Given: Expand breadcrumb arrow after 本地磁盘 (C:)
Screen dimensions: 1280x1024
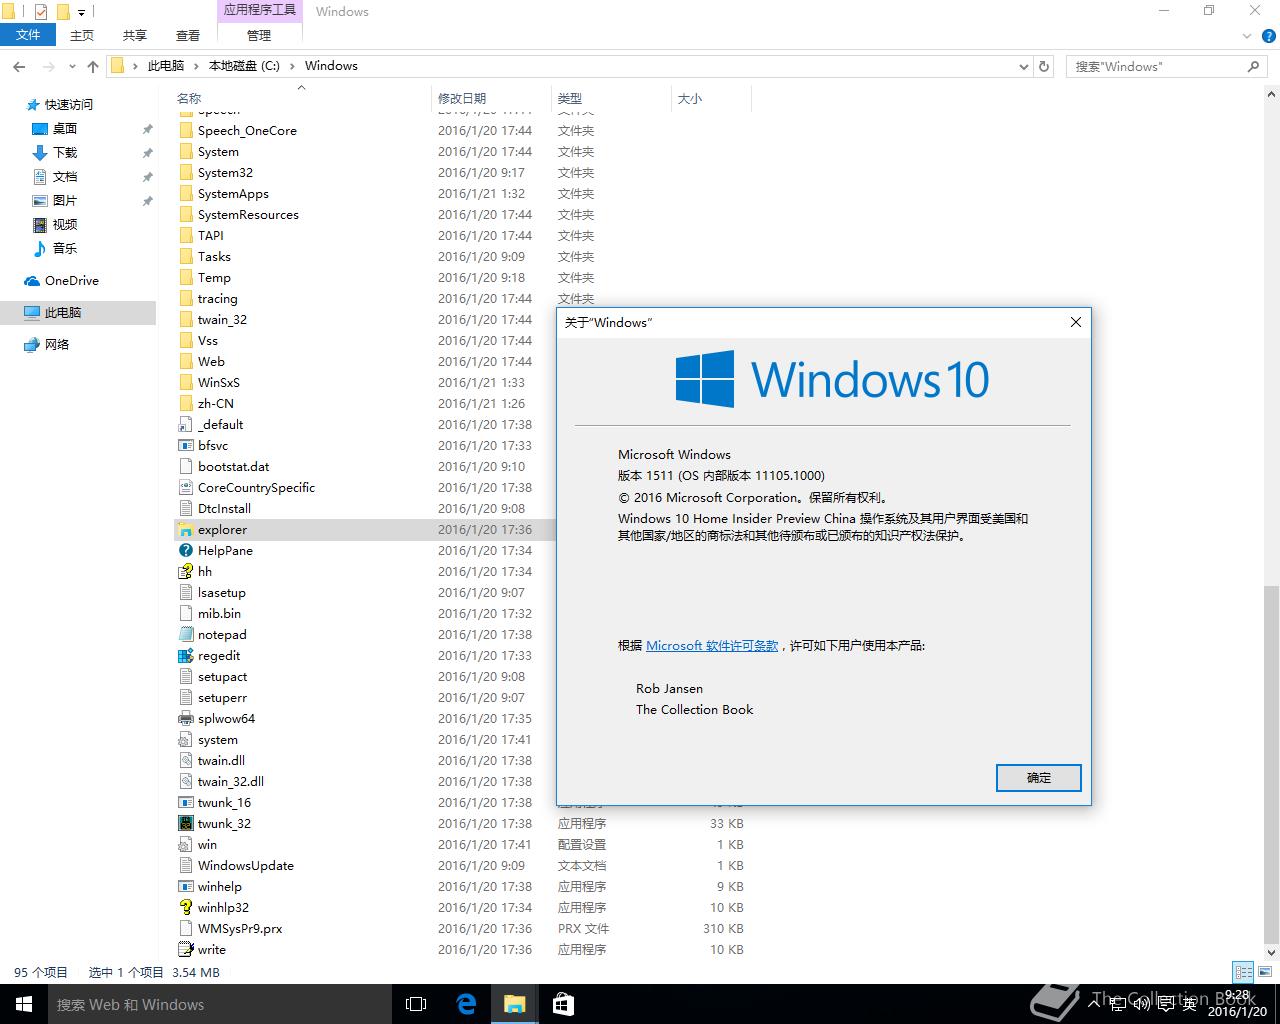Looking at the screenshot, I should 292,66.
